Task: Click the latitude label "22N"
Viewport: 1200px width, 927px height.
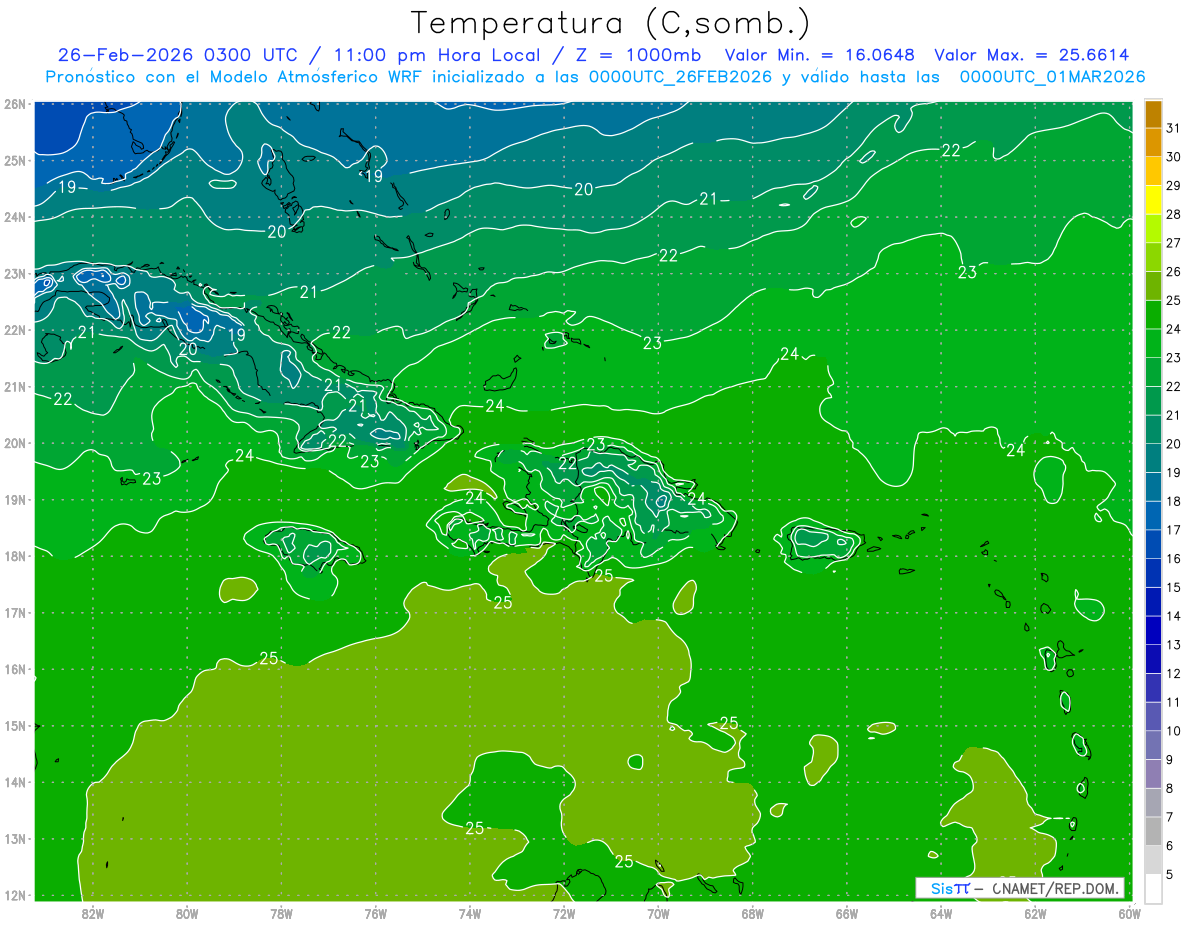Action: point(14,330)
